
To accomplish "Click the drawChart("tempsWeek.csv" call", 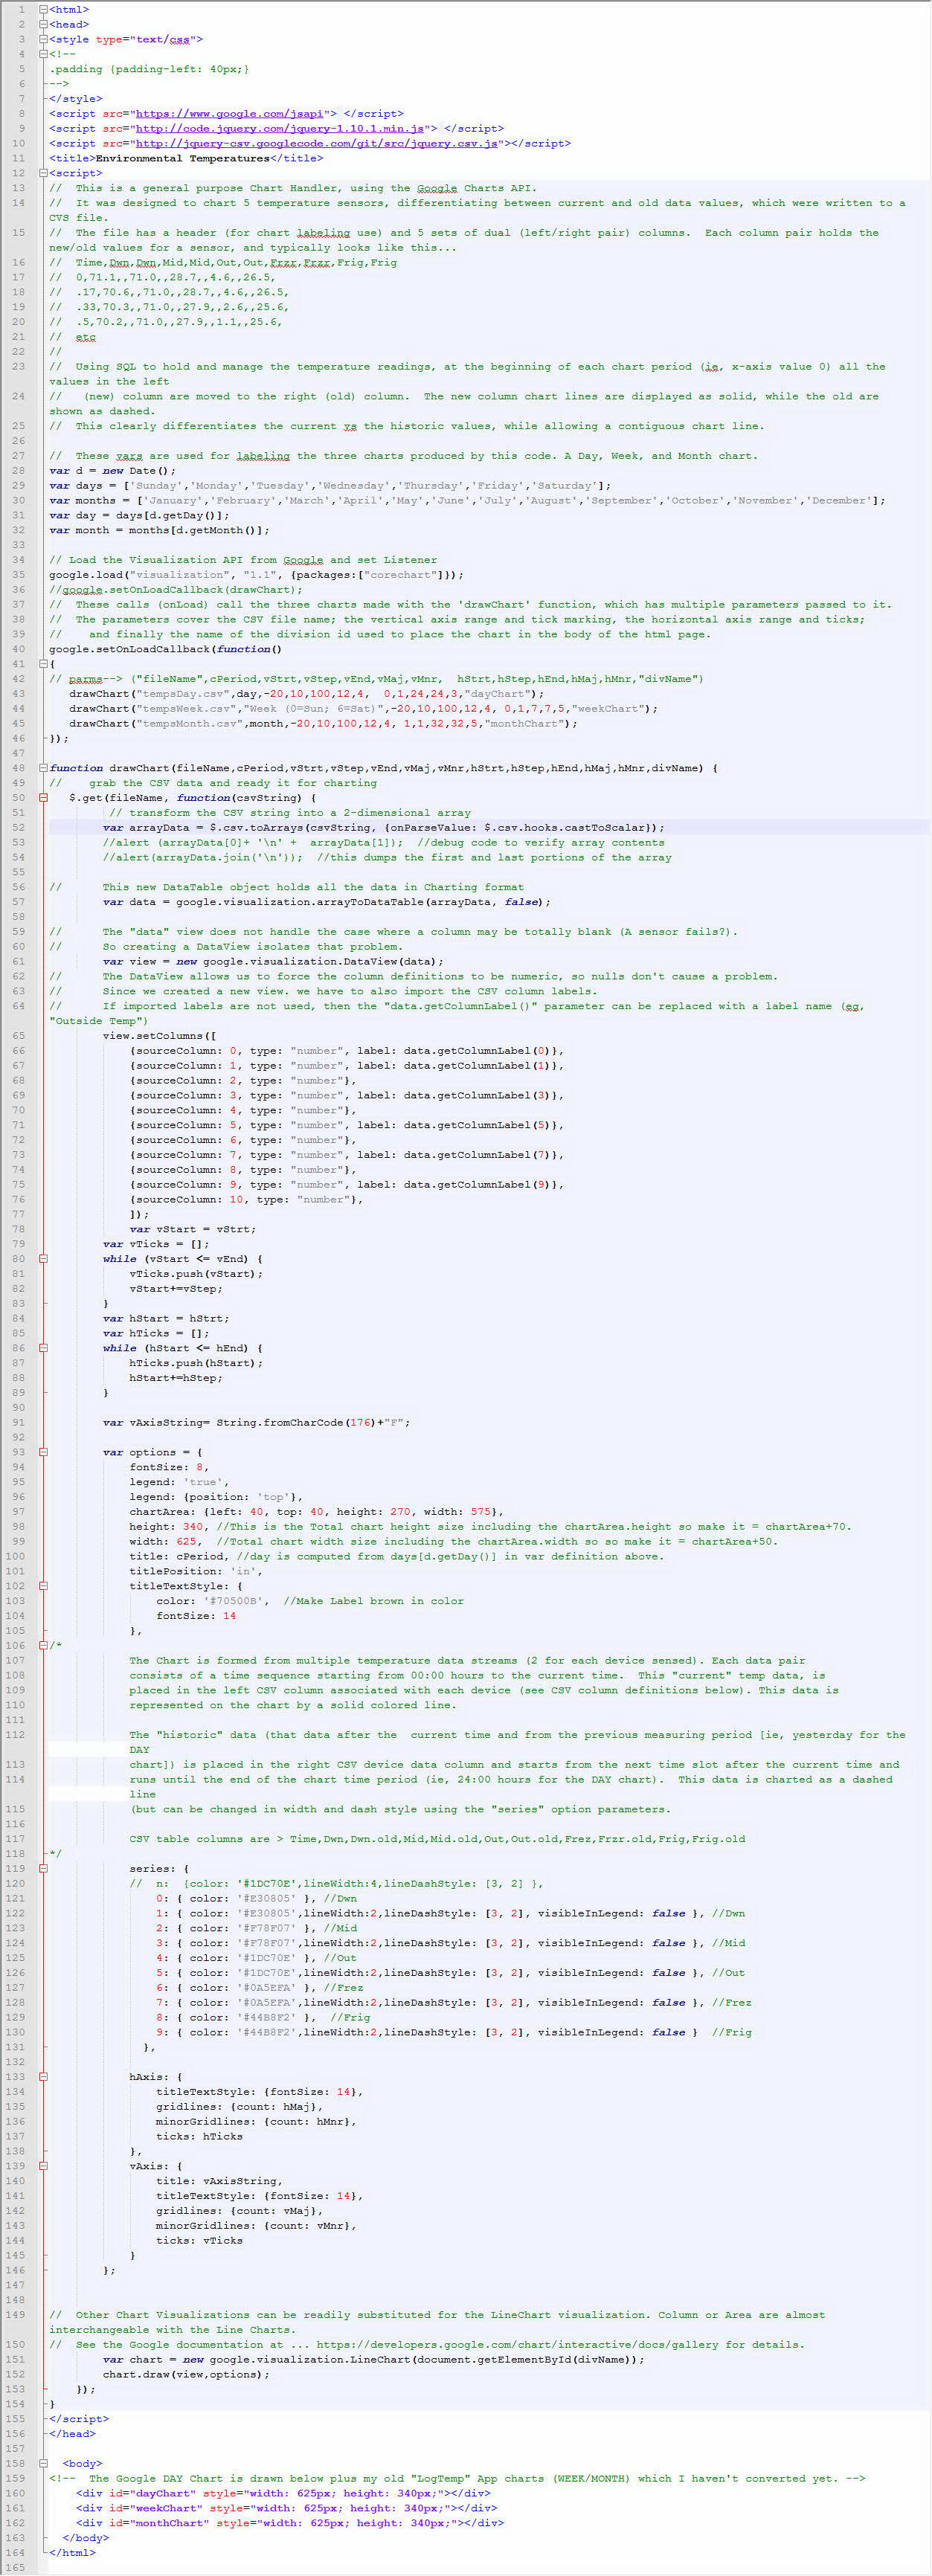I will [363, 708].
